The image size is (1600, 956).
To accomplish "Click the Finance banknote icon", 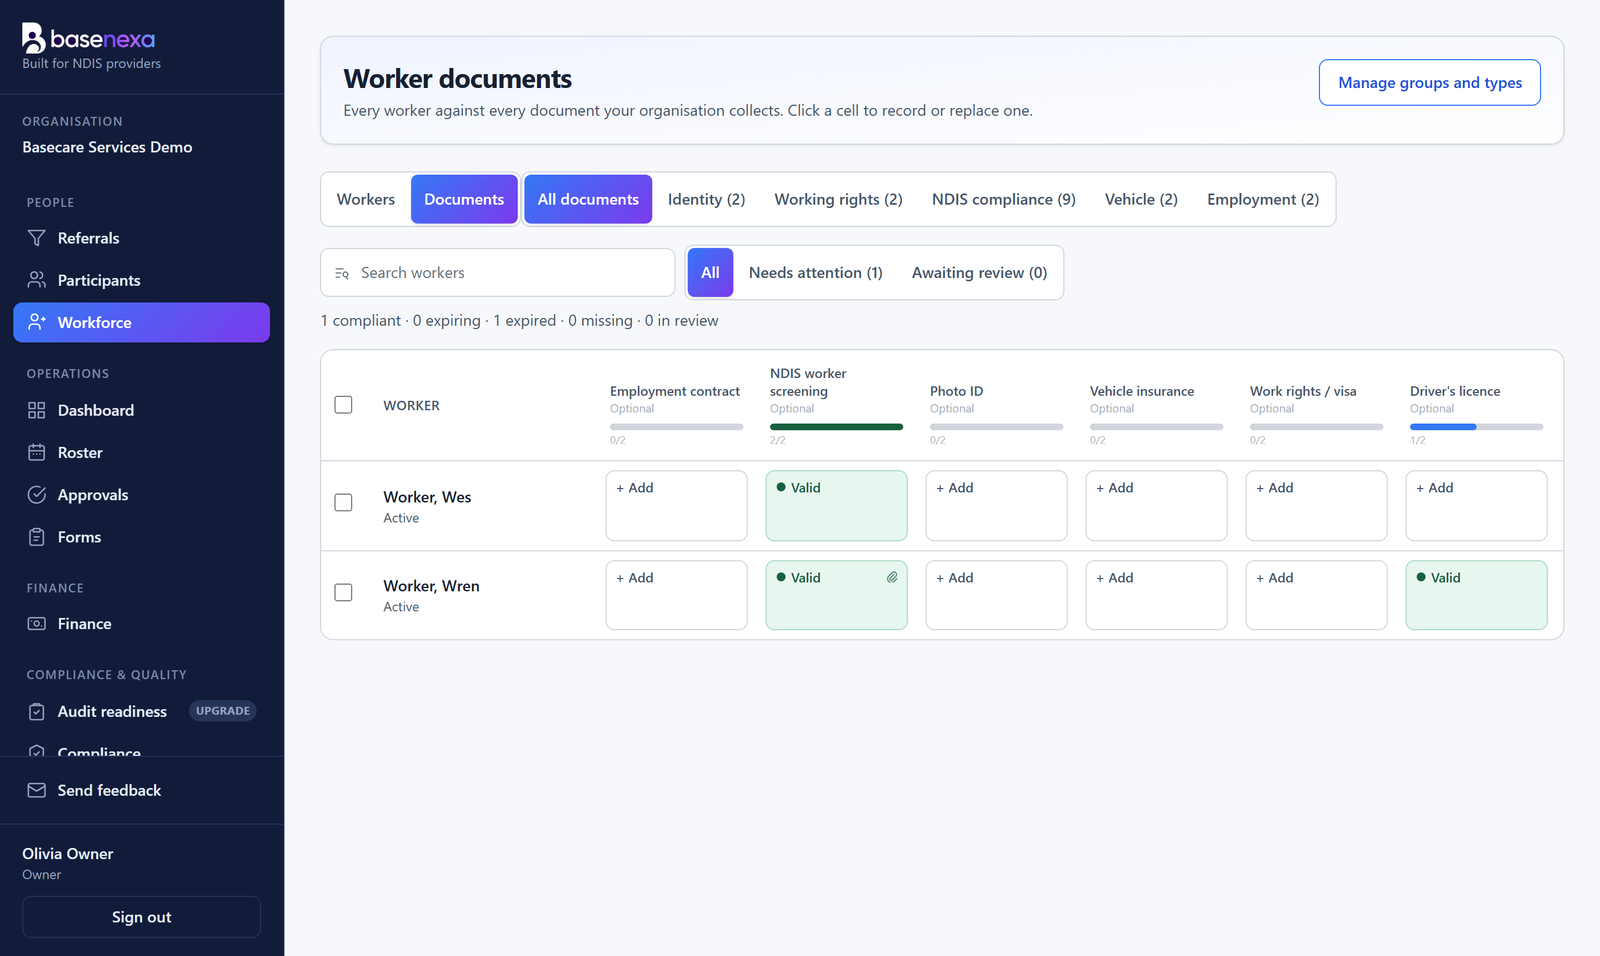I will 37,624.
